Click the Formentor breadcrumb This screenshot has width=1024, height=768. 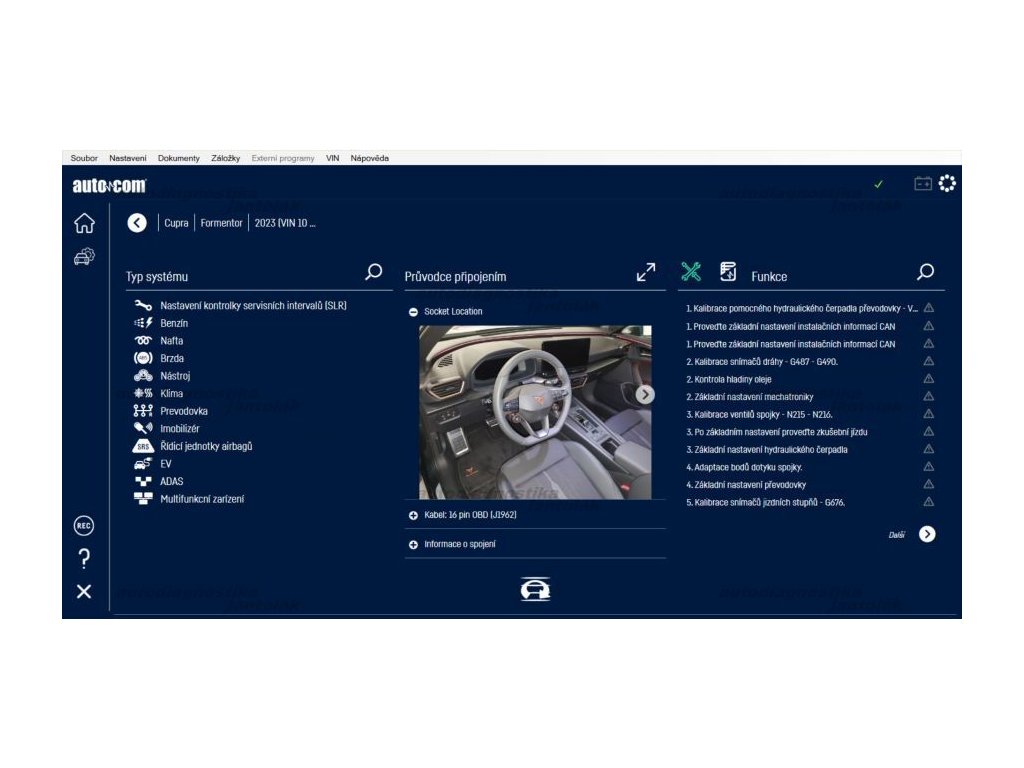(221, 223)
